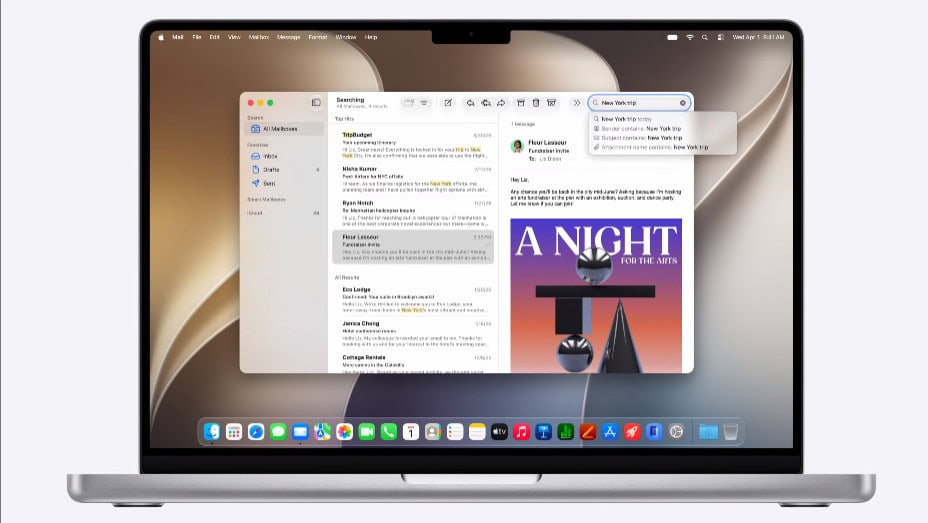The image size is (928, 523).
Task: Open the Eco Lodge email in All Results
Action: click(413, 300)
